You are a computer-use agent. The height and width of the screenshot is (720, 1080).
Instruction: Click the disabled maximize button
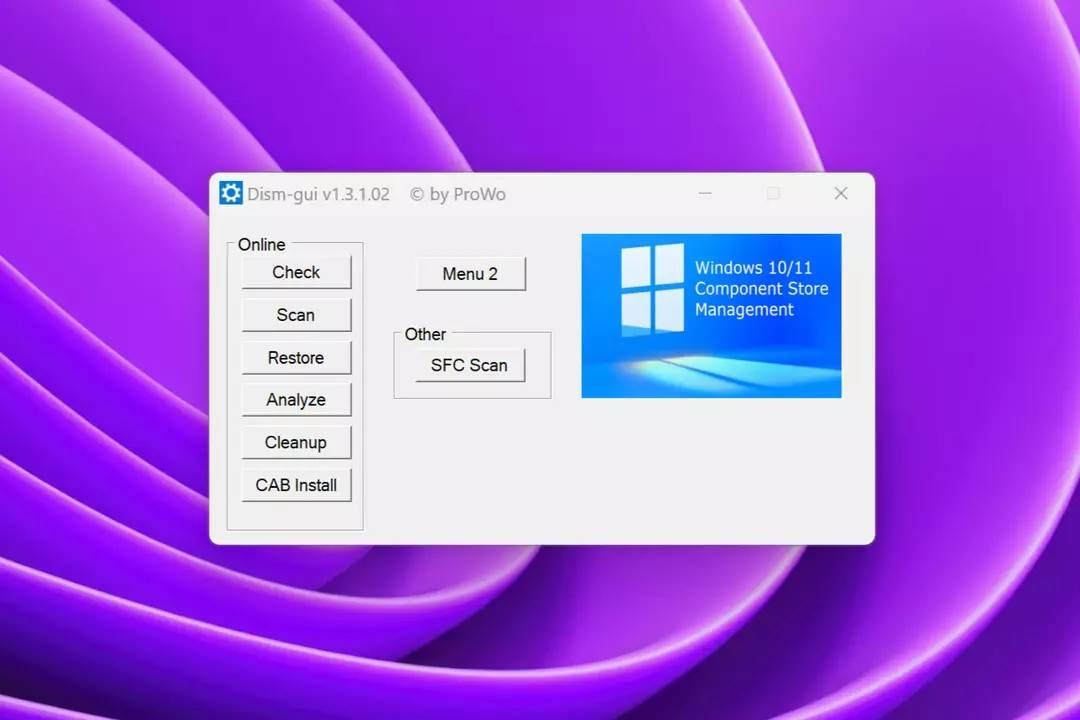(x=773, y=194)
